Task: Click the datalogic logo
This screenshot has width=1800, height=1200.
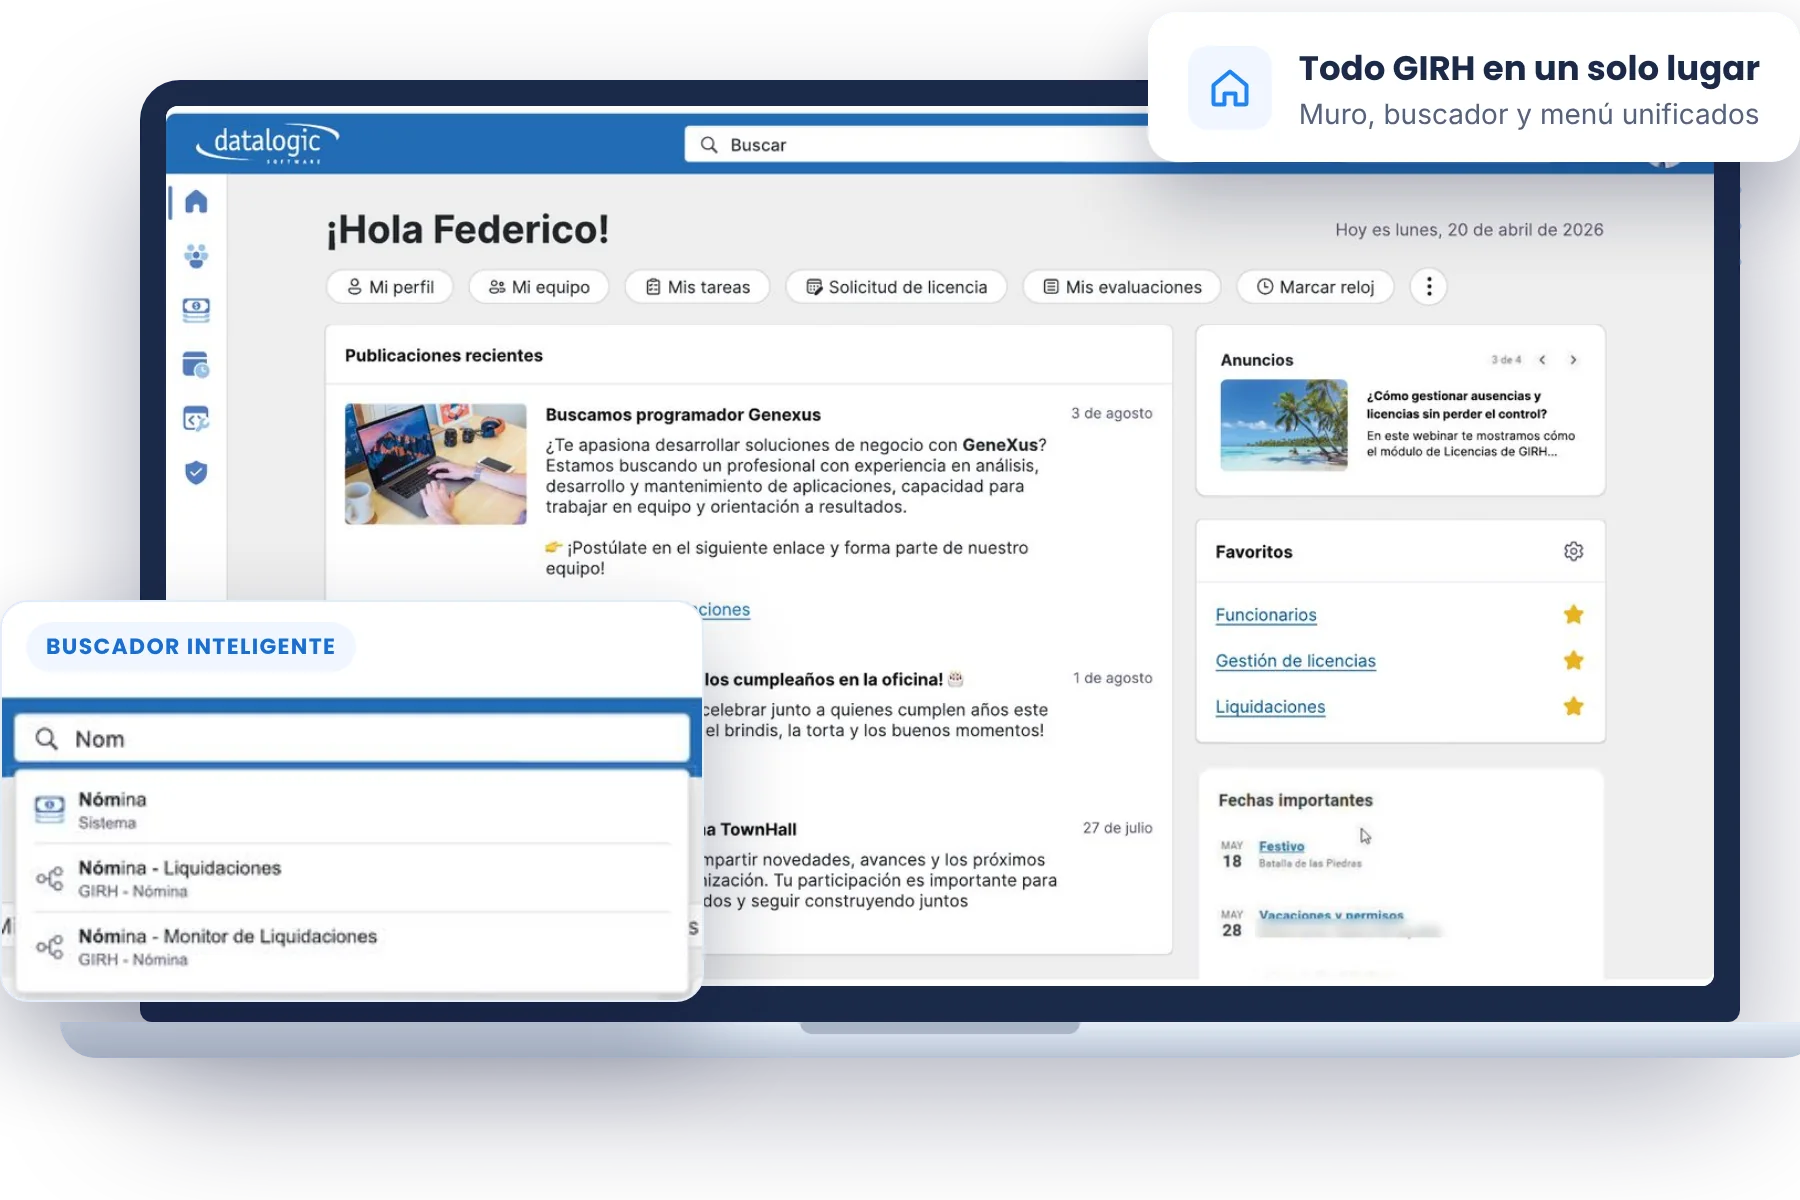Action: 267,144
